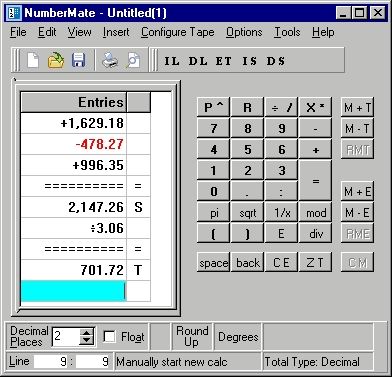
Task: Click the multiply X * key
Action: coord(315,107)
